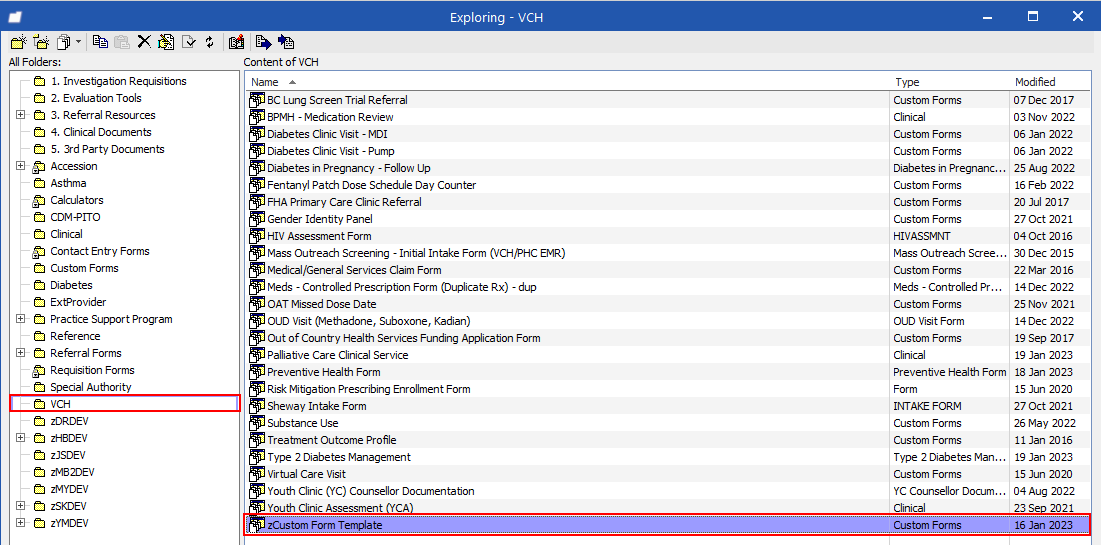Select Risk Mitigation Prescribing Enrollment Form

[369, 389]
